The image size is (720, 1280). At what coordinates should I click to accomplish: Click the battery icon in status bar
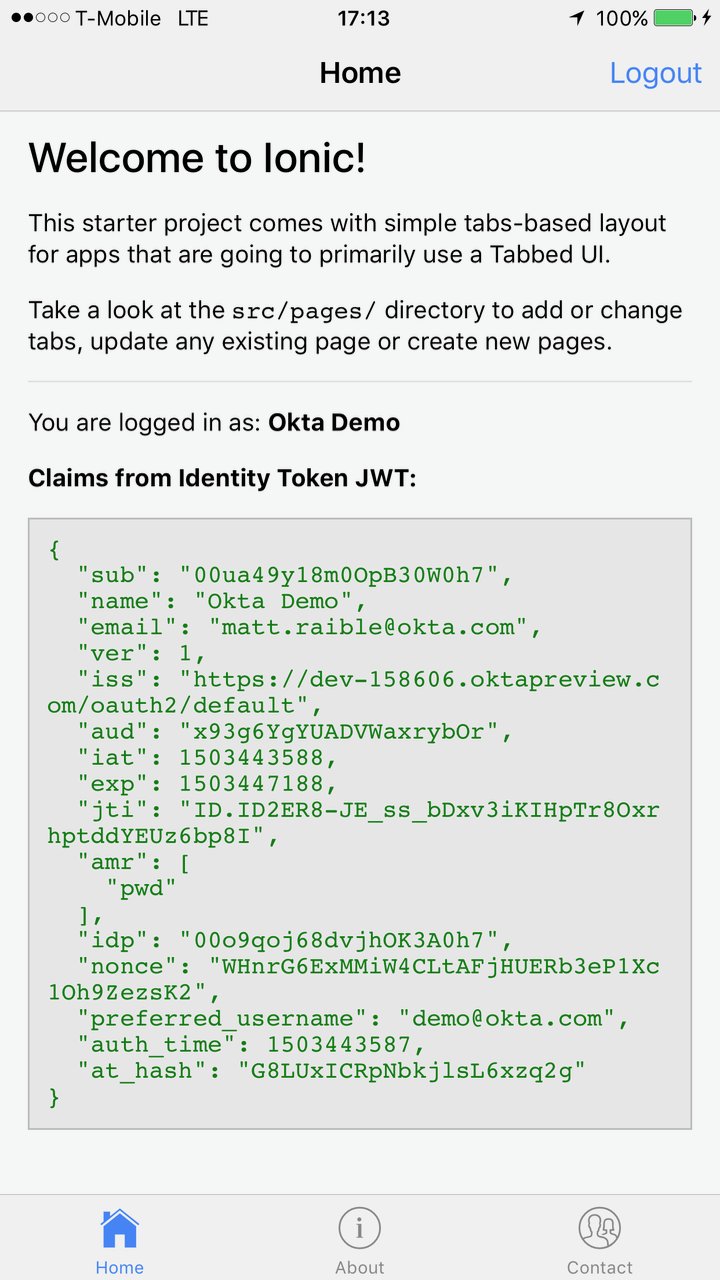coord(677,18)
